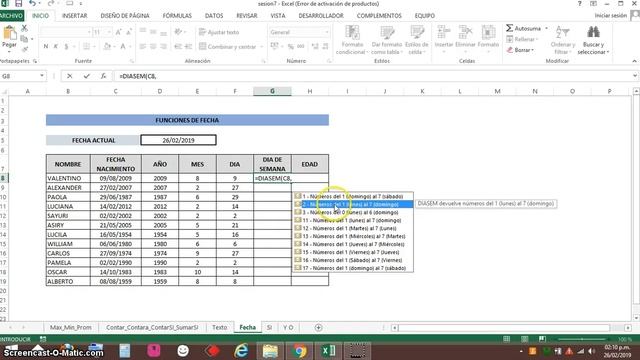Click the Excel taskbar icon
Screen dimensions: 640x360
tap(328, 351)
